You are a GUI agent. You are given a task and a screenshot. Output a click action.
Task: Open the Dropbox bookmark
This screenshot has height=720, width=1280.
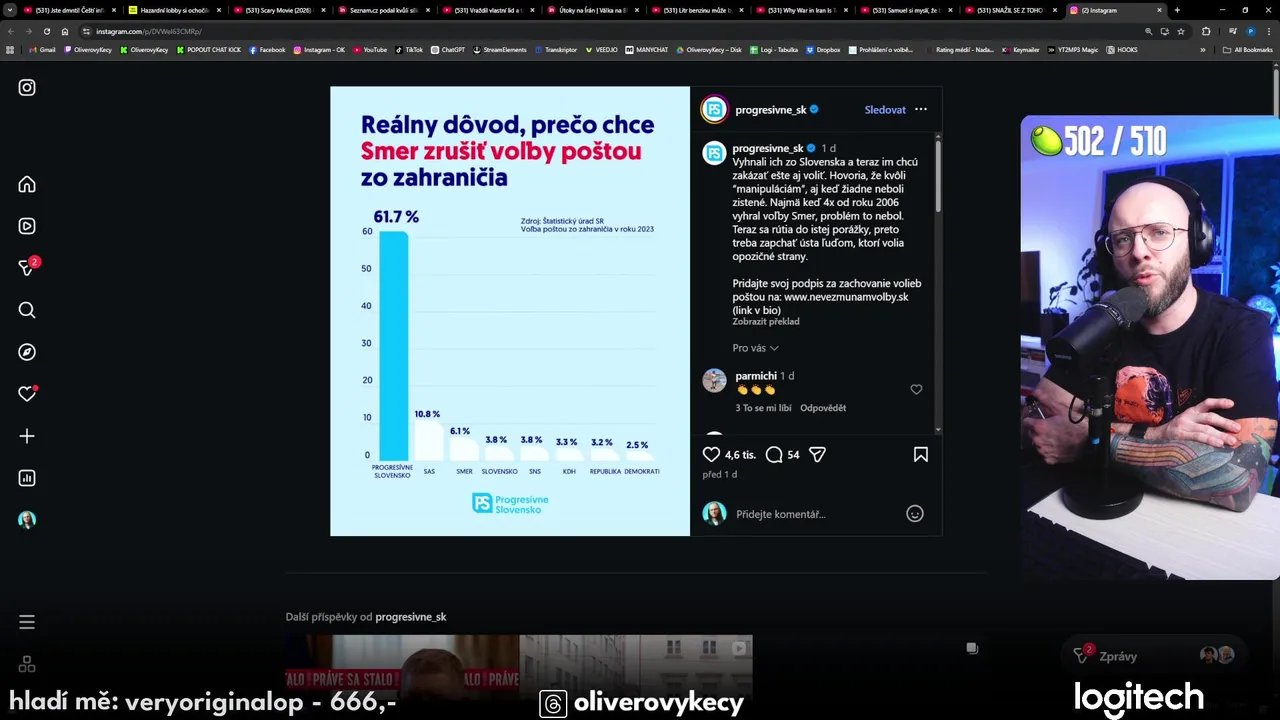pos(823,50)
